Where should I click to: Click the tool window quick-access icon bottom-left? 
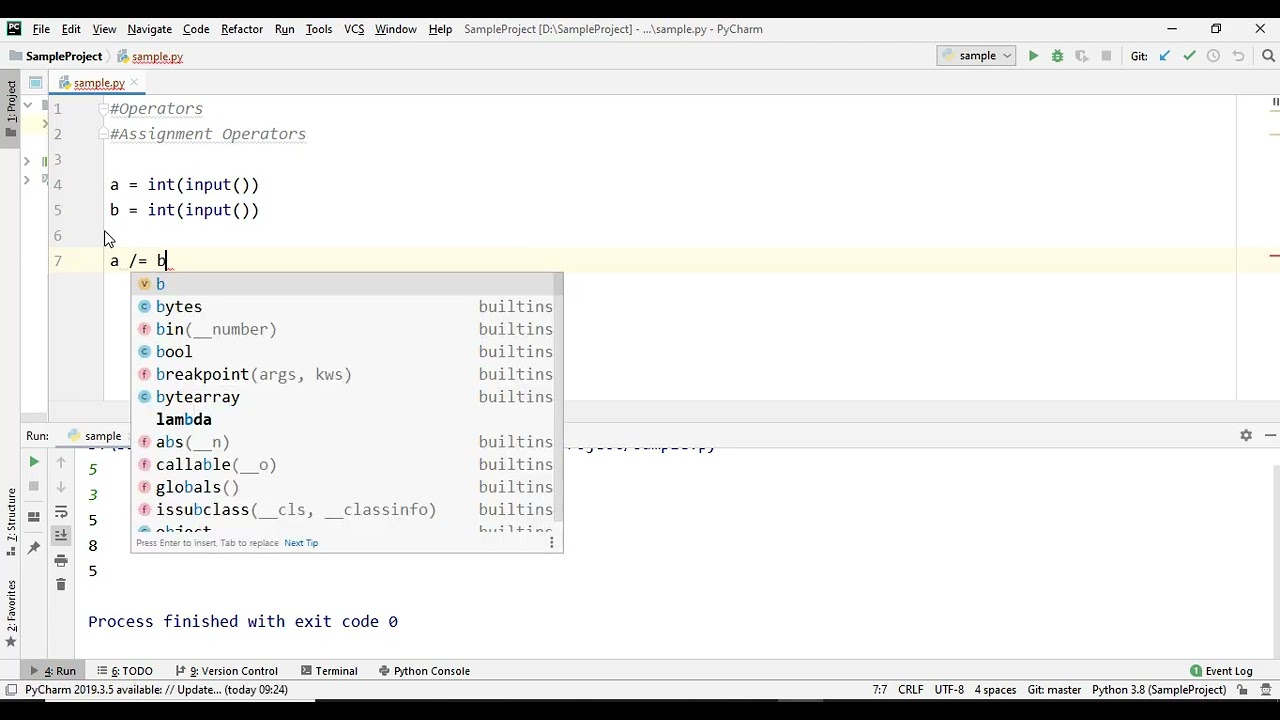pos(10,690)
